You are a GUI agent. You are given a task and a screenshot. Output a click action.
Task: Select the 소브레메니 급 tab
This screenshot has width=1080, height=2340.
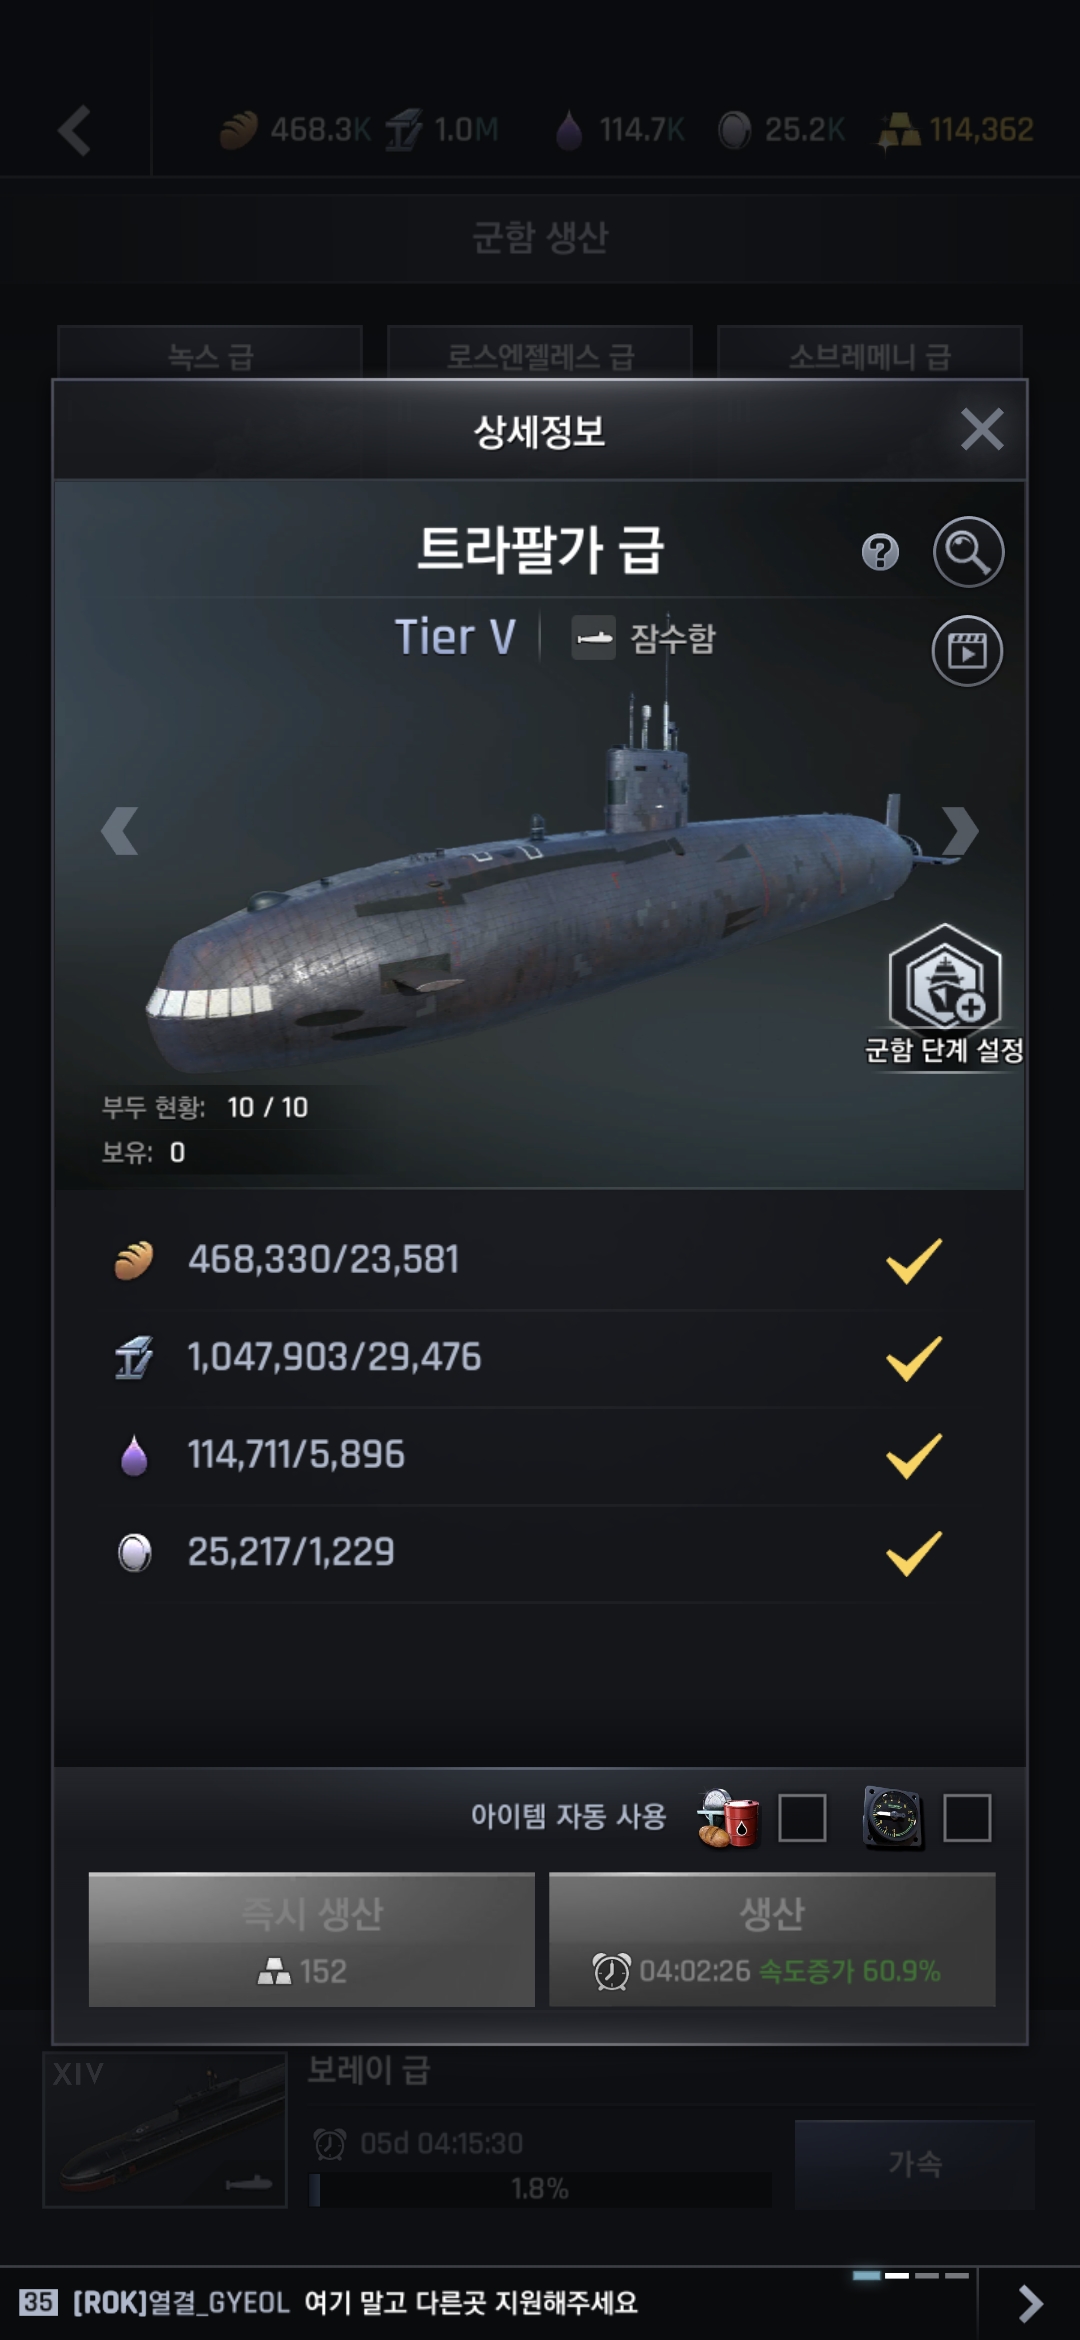pyautogui.click(x=870, y=355)
